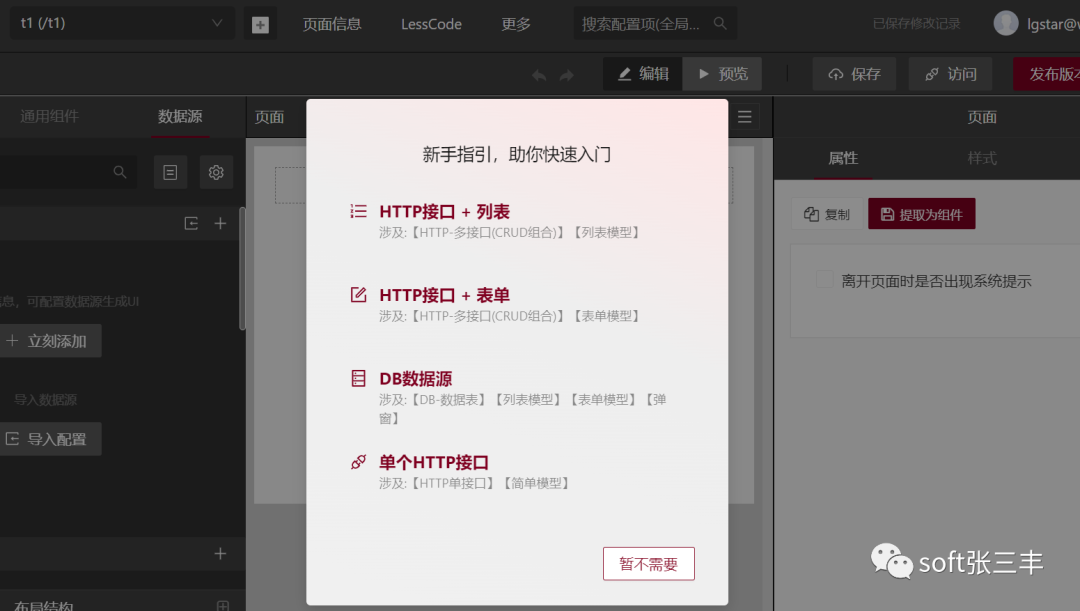Switch to 预览 preview mode

pyautogui.click(x=722, y=74)
